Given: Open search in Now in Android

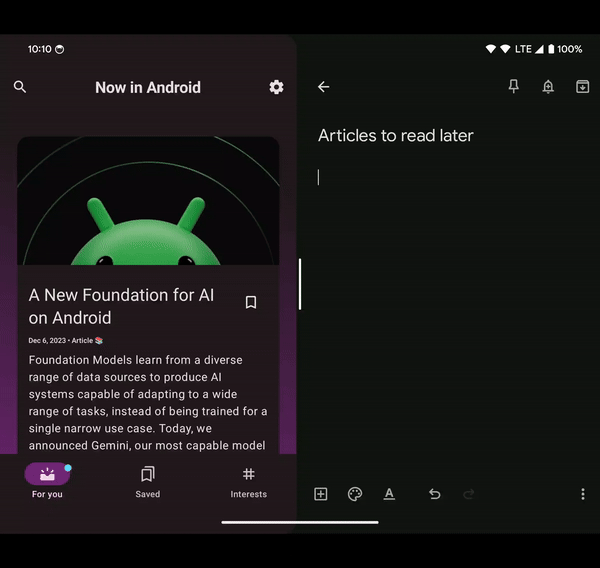Looking at the screenshot, I should click(x=20, y=87).
